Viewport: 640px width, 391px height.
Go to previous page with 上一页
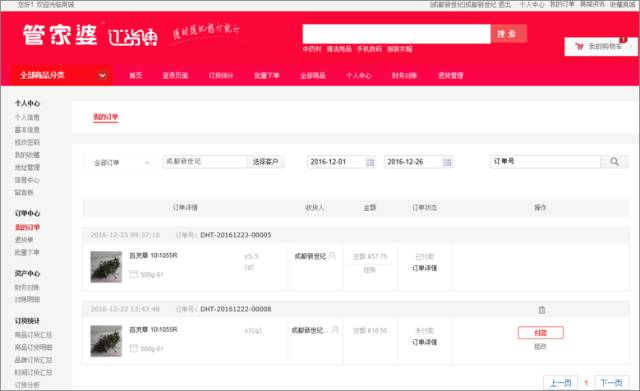pyautogui.click(x=560, y=383)
